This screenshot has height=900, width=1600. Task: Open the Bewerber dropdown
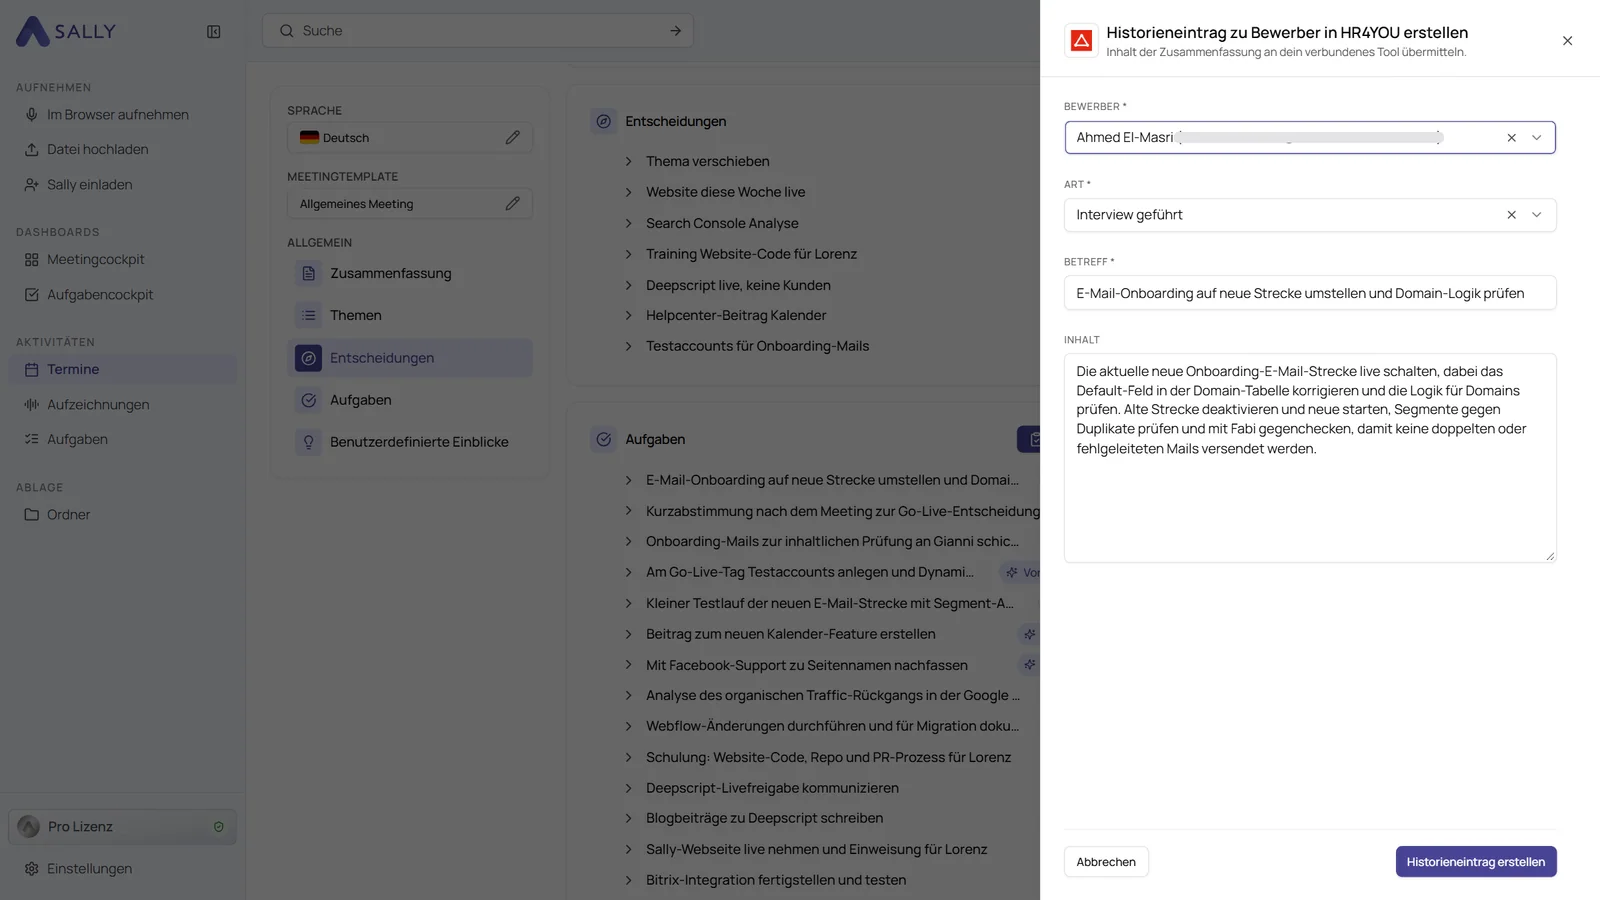(1537, 138)
